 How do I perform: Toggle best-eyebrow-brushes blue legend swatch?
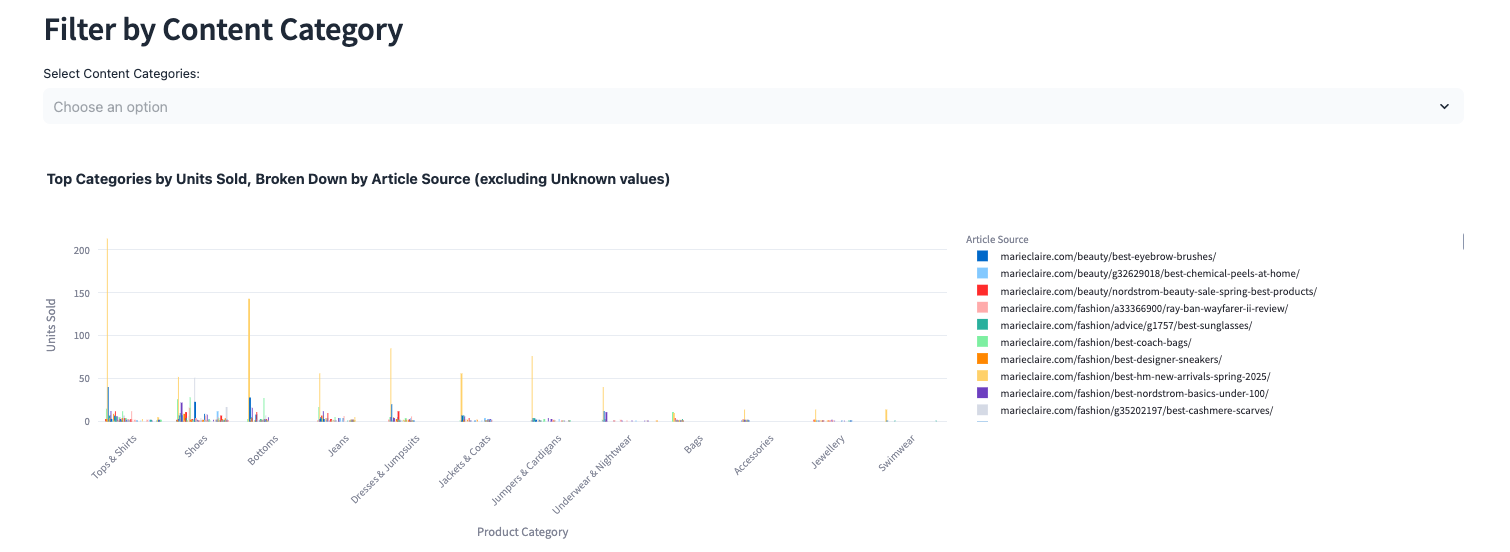tap(982, 257)
